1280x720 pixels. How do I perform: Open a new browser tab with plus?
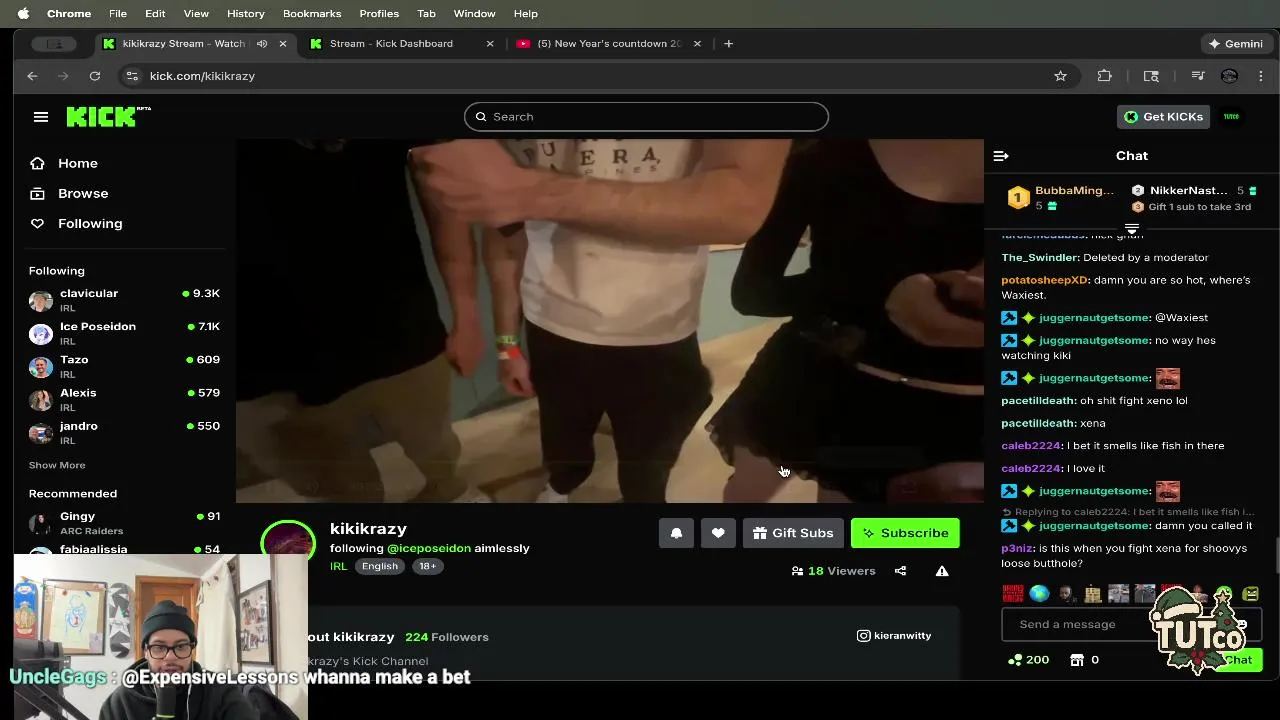(729, 44)
